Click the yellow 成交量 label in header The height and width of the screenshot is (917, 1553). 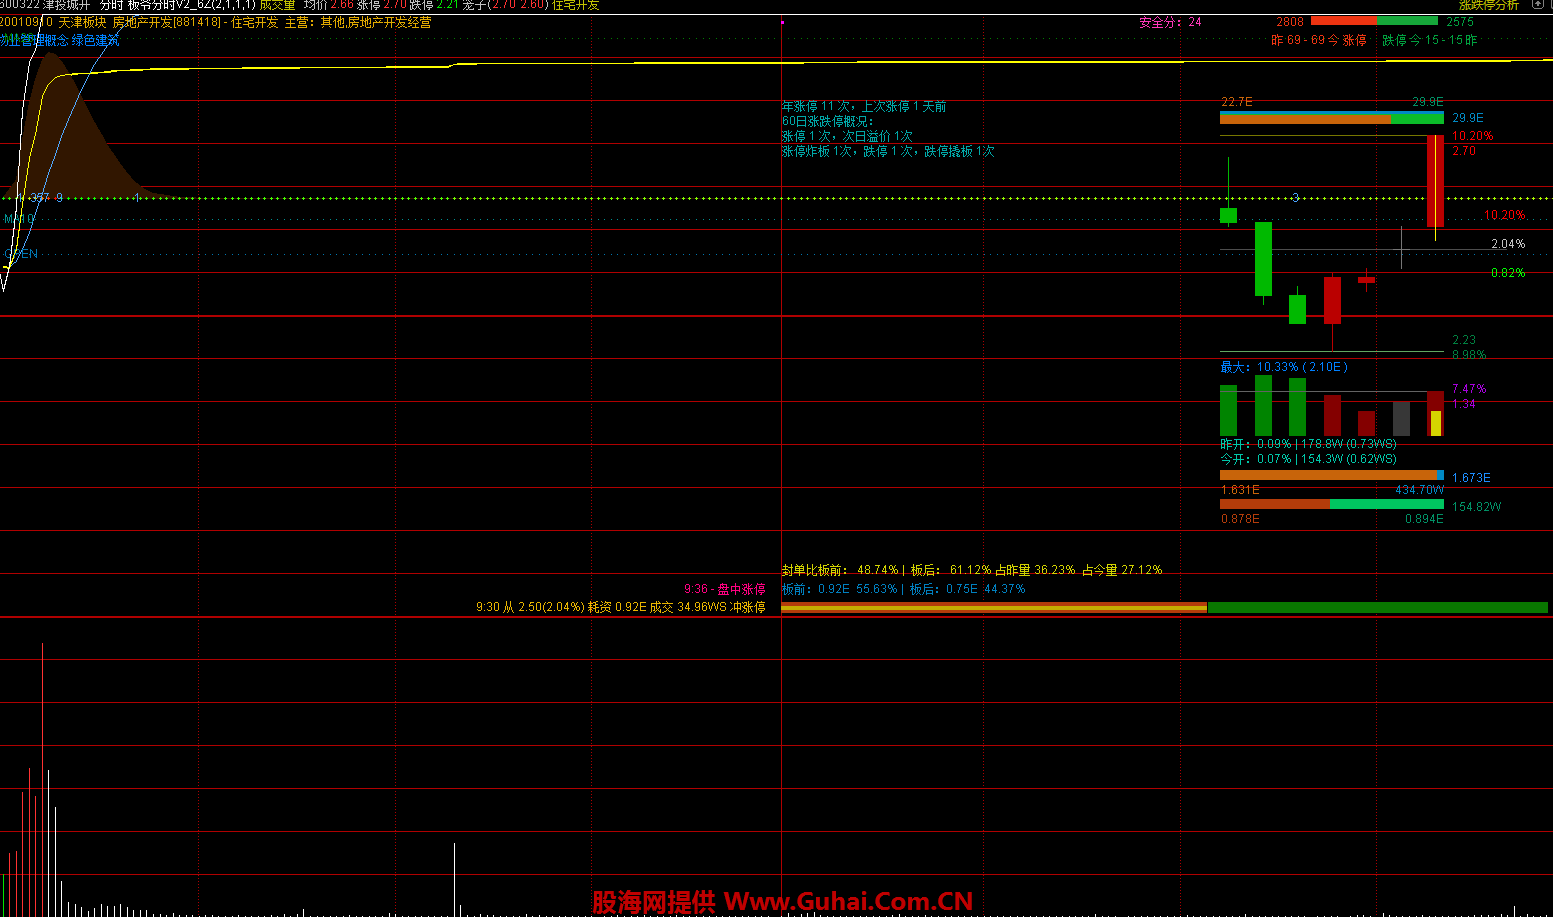[x=277, y=5]
